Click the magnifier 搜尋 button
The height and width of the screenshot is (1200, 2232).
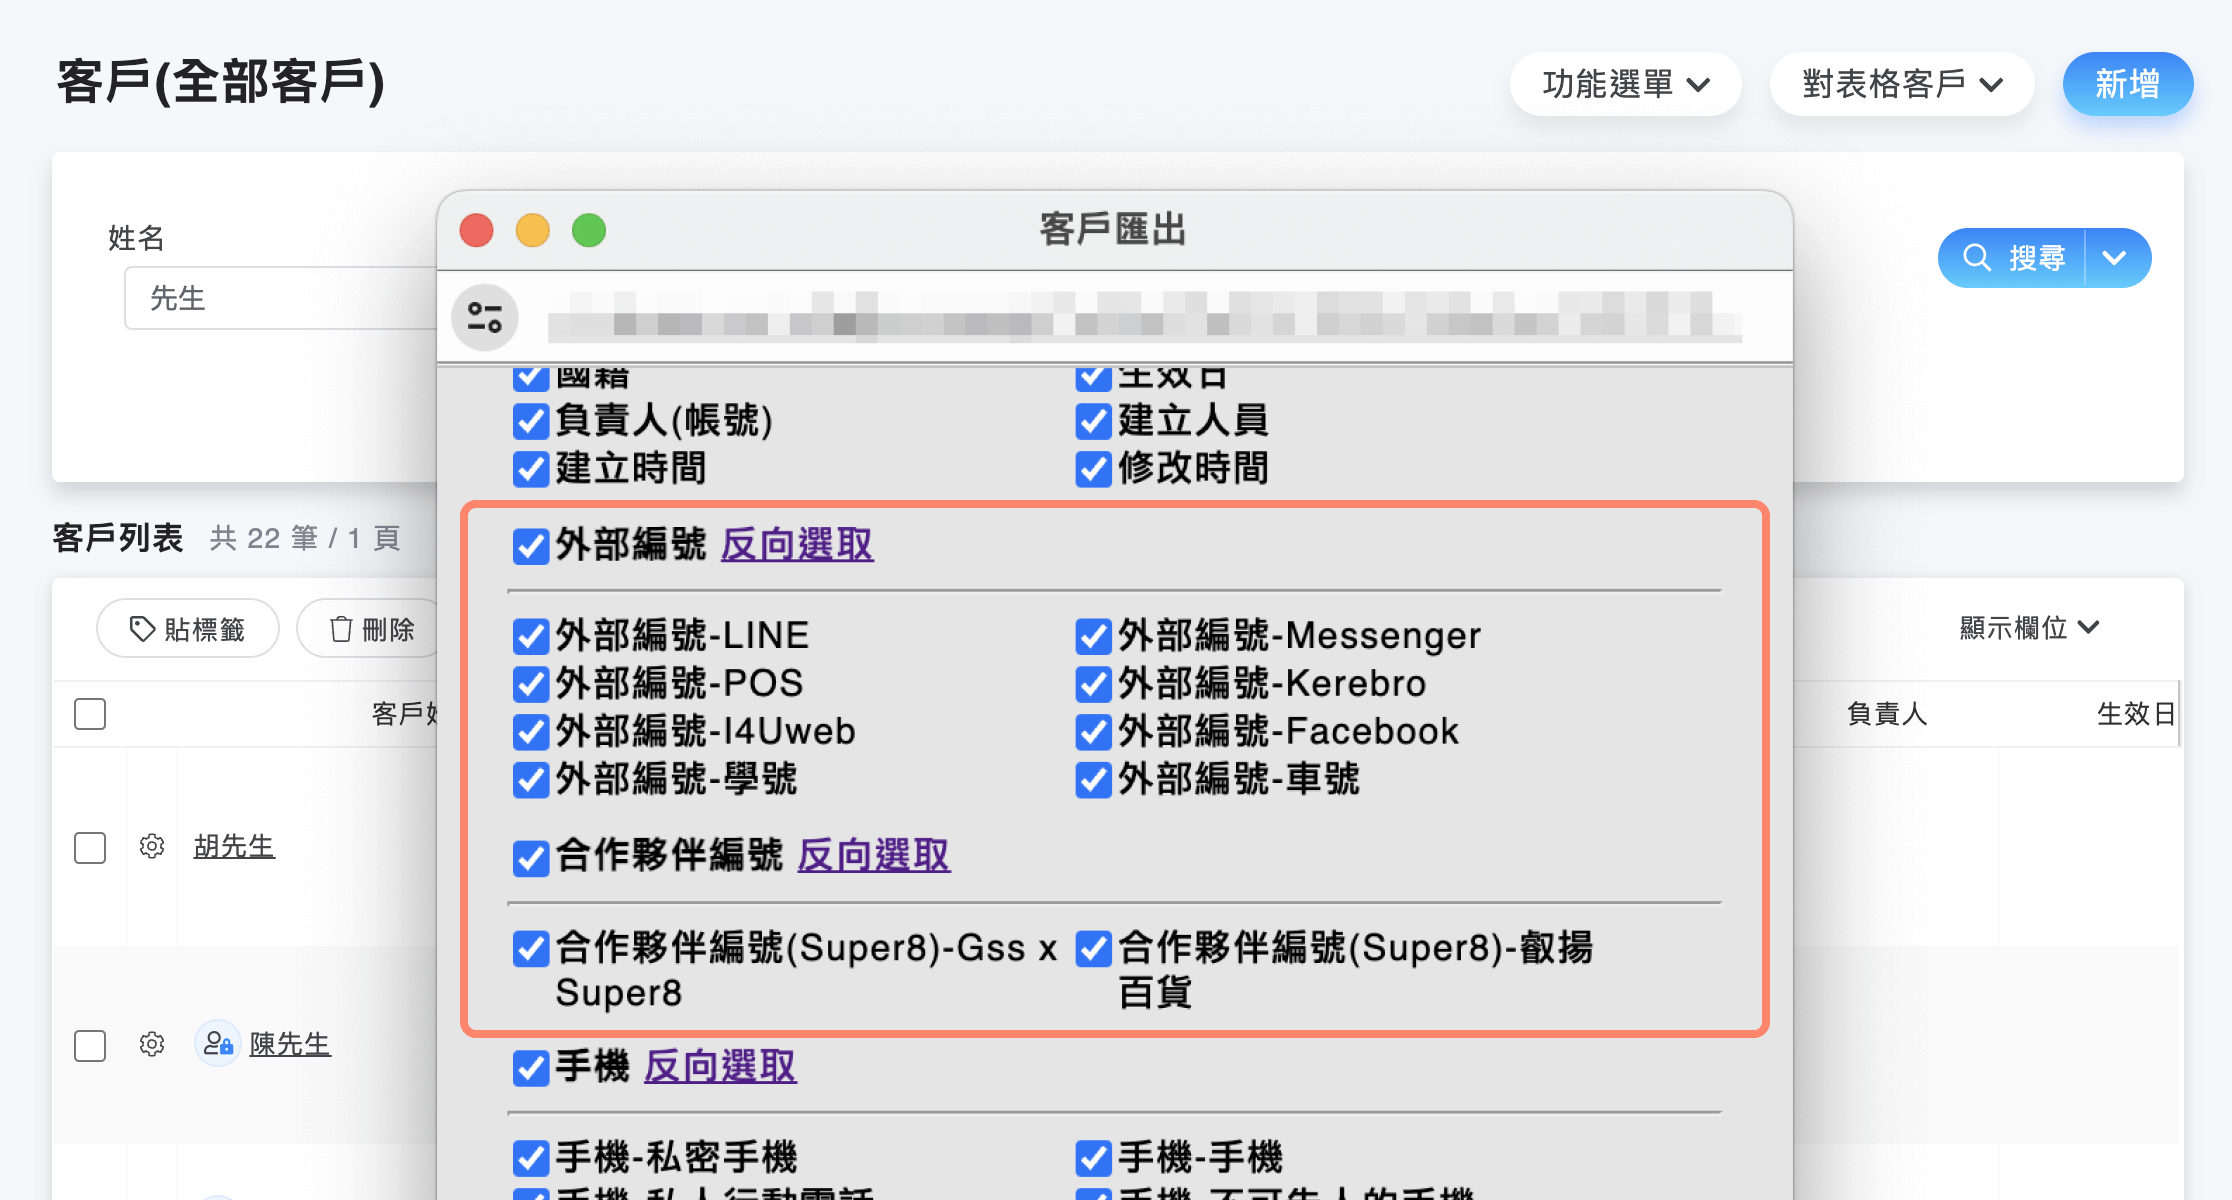pyautogui.click(x=2012, y=258)
